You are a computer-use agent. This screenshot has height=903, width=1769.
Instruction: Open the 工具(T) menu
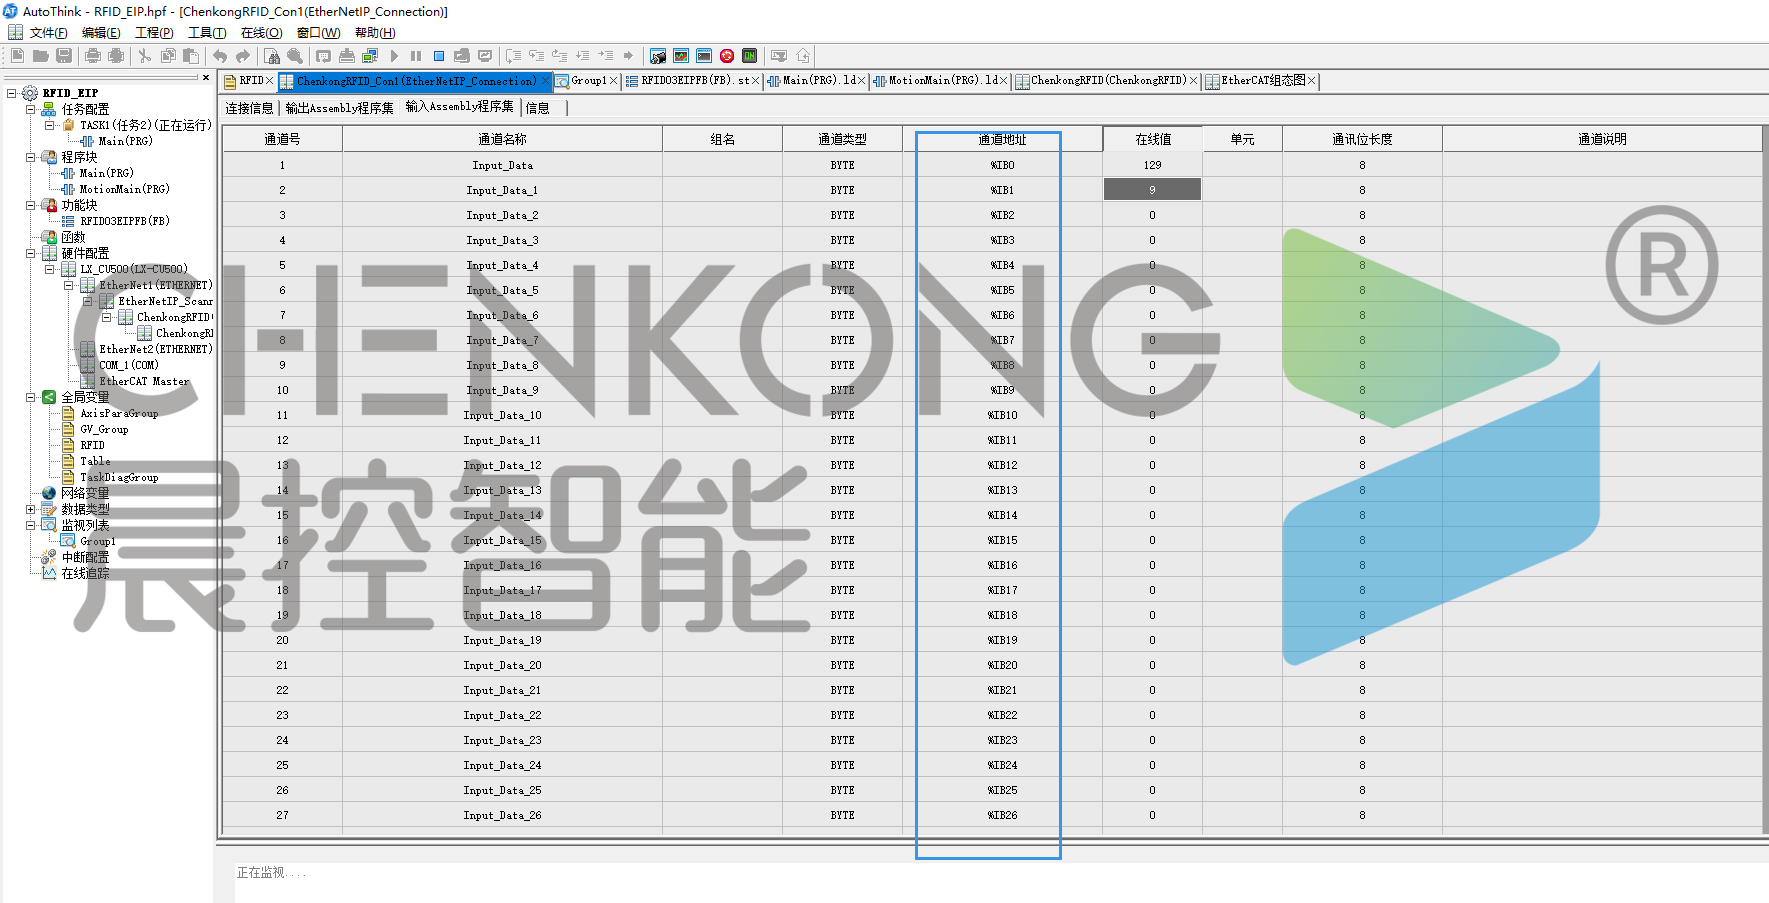(x=207, y=33)
